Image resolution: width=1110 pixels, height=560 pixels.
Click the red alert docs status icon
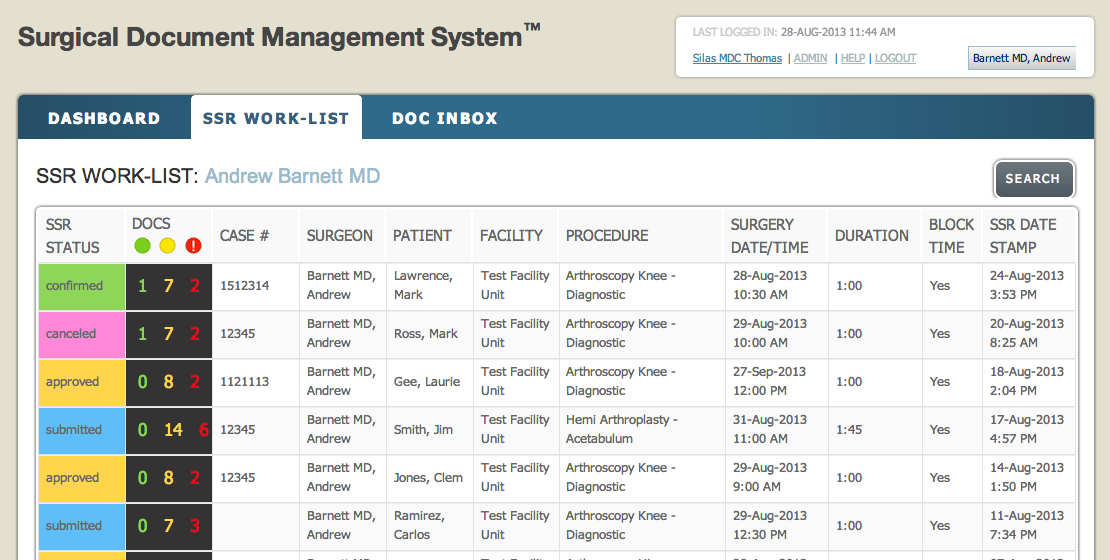coord(193,245)
